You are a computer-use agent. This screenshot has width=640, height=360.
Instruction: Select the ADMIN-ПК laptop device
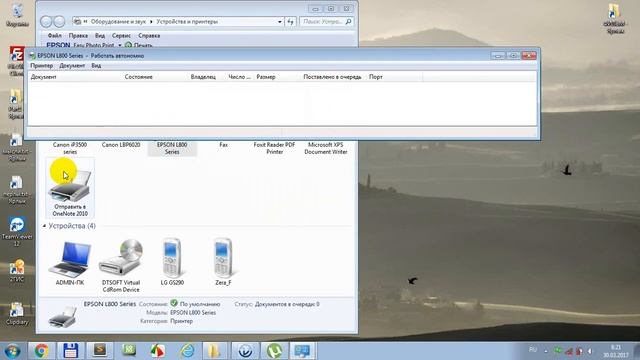coord(70,262)
